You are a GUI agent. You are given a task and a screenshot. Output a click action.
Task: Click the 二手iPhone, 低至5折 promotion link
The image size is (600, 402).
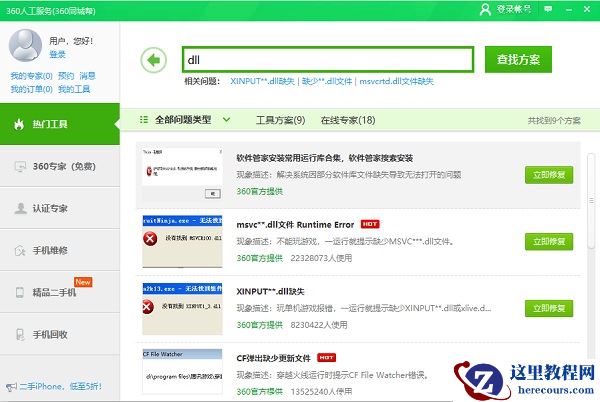(61, 387)
